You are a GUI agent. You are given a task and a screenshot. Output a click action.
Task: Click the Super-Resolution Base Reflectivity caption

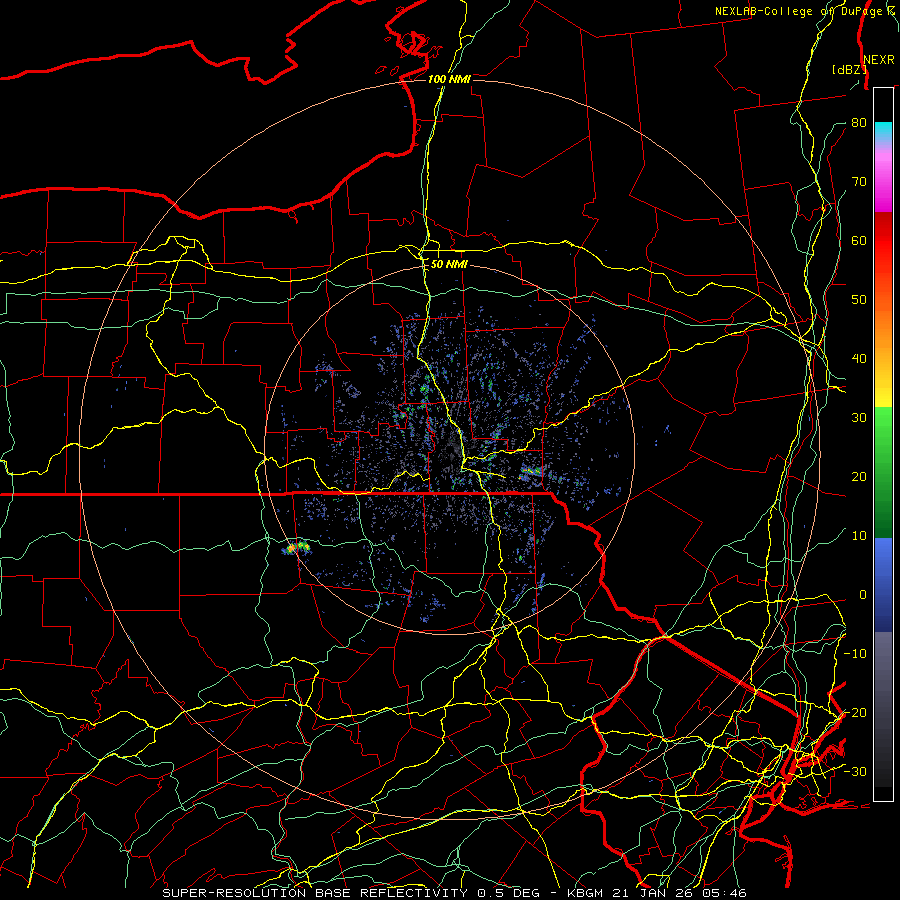coord(454,893)
